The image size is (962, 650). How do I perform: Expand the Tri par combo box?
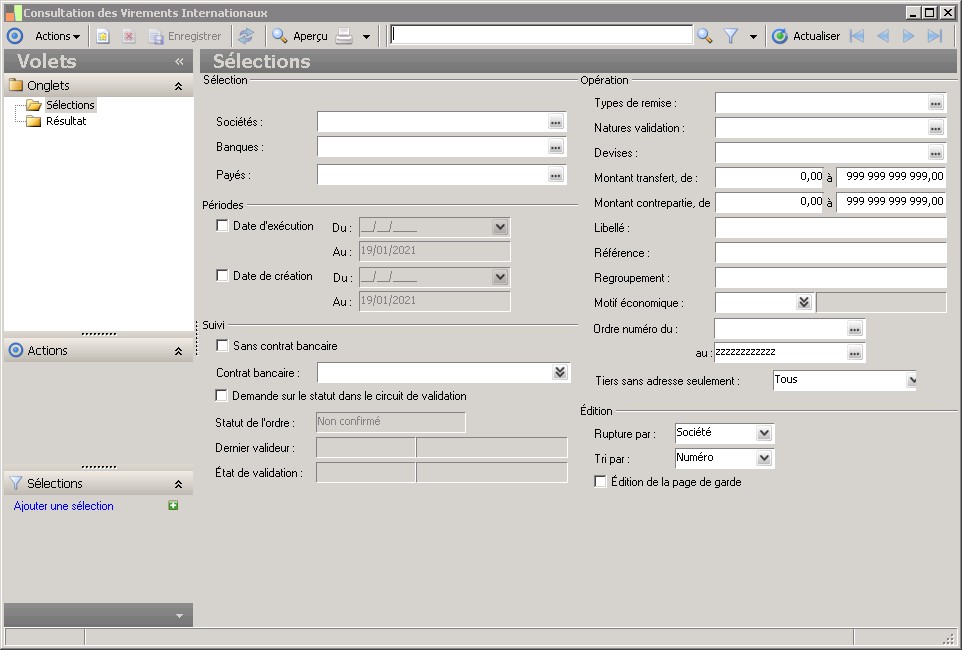[764, 459]
